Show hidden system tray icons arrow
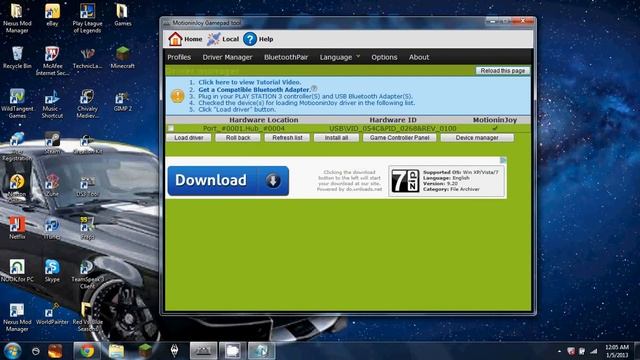The height and width of the screenshot is (360, 640). coord(559,351)
